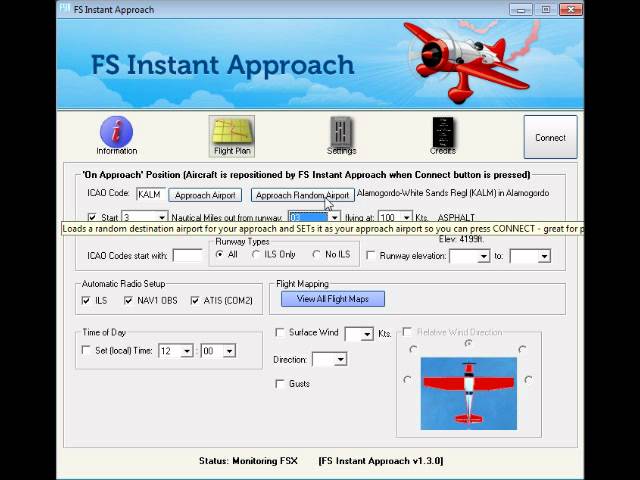Expand the Surface Wind knots dropdown
The height and width of the screenshot is (480, 640).
point(367,334)
